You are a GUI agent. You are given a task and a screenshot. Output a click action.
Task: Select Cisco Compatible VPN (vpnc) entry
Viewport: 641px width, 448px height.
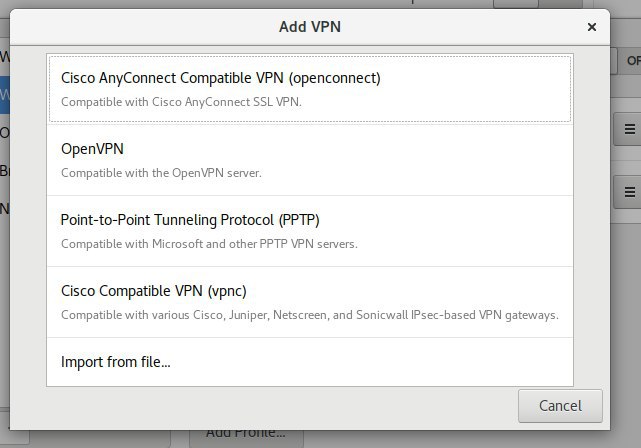[310, 302]
